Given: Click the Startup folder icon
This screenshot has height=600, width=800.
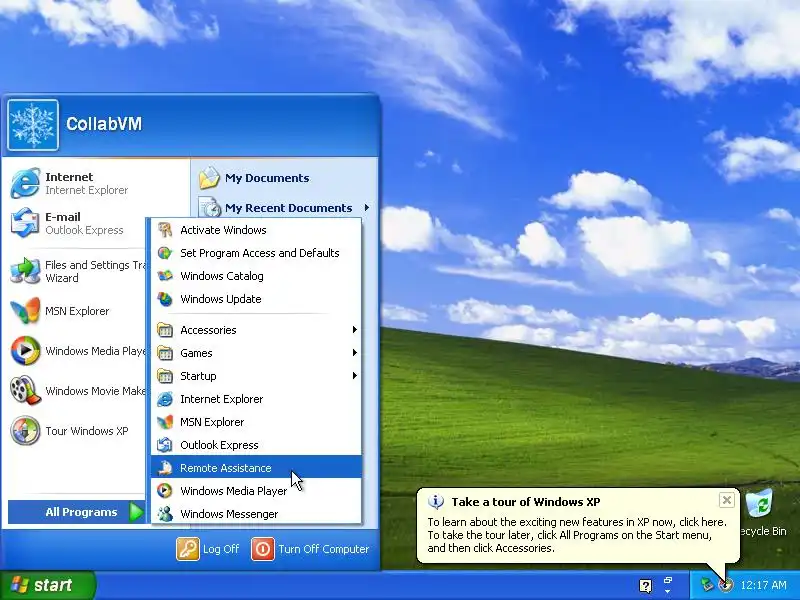Looking at the screenshot, I should [x=165, y=376].
